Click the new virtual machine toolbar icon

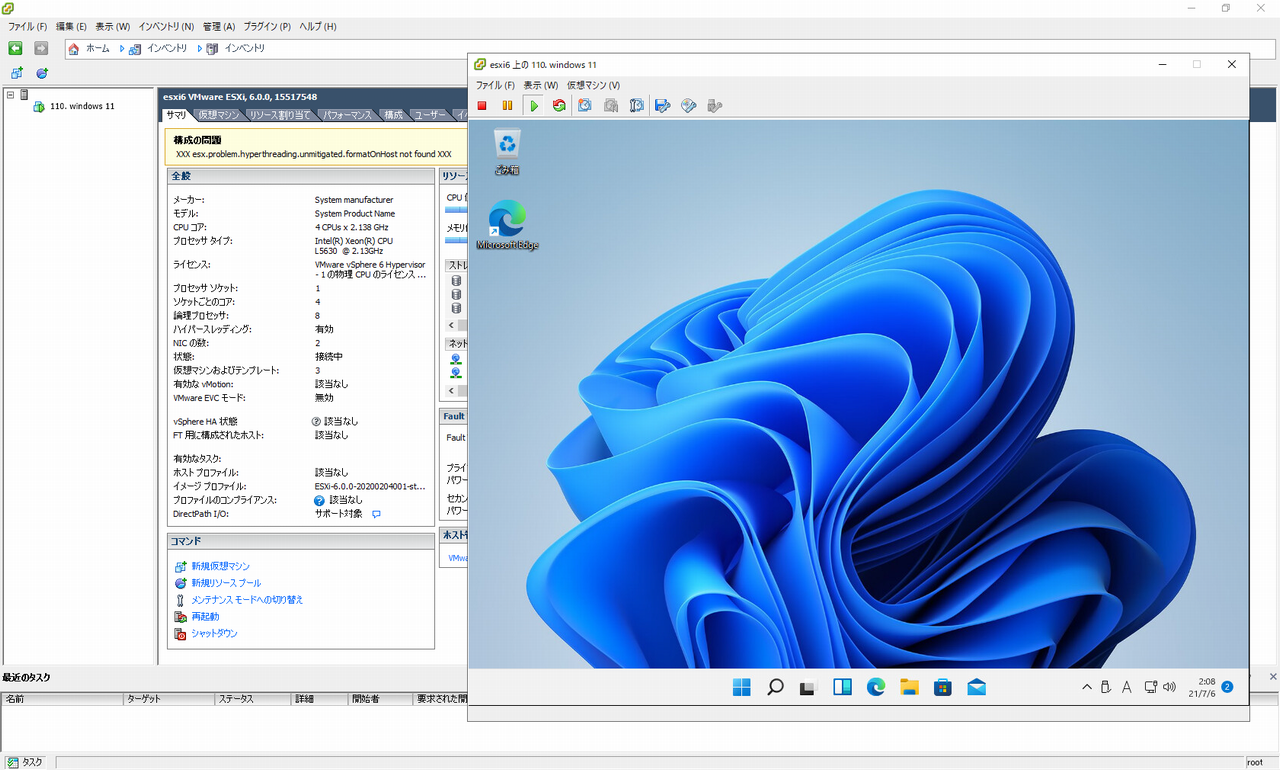[16, 73]
